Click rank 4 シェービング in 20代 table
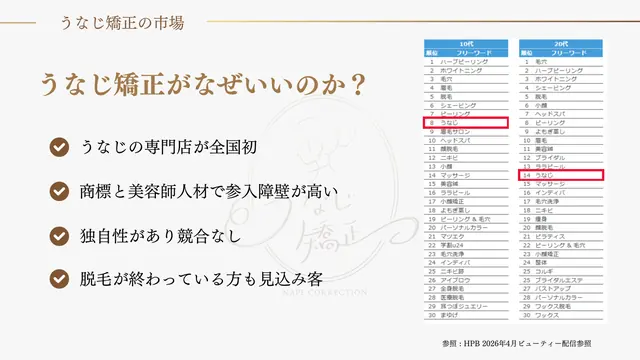The width and height of the screenshot is (640, 360). click(561, 88)
